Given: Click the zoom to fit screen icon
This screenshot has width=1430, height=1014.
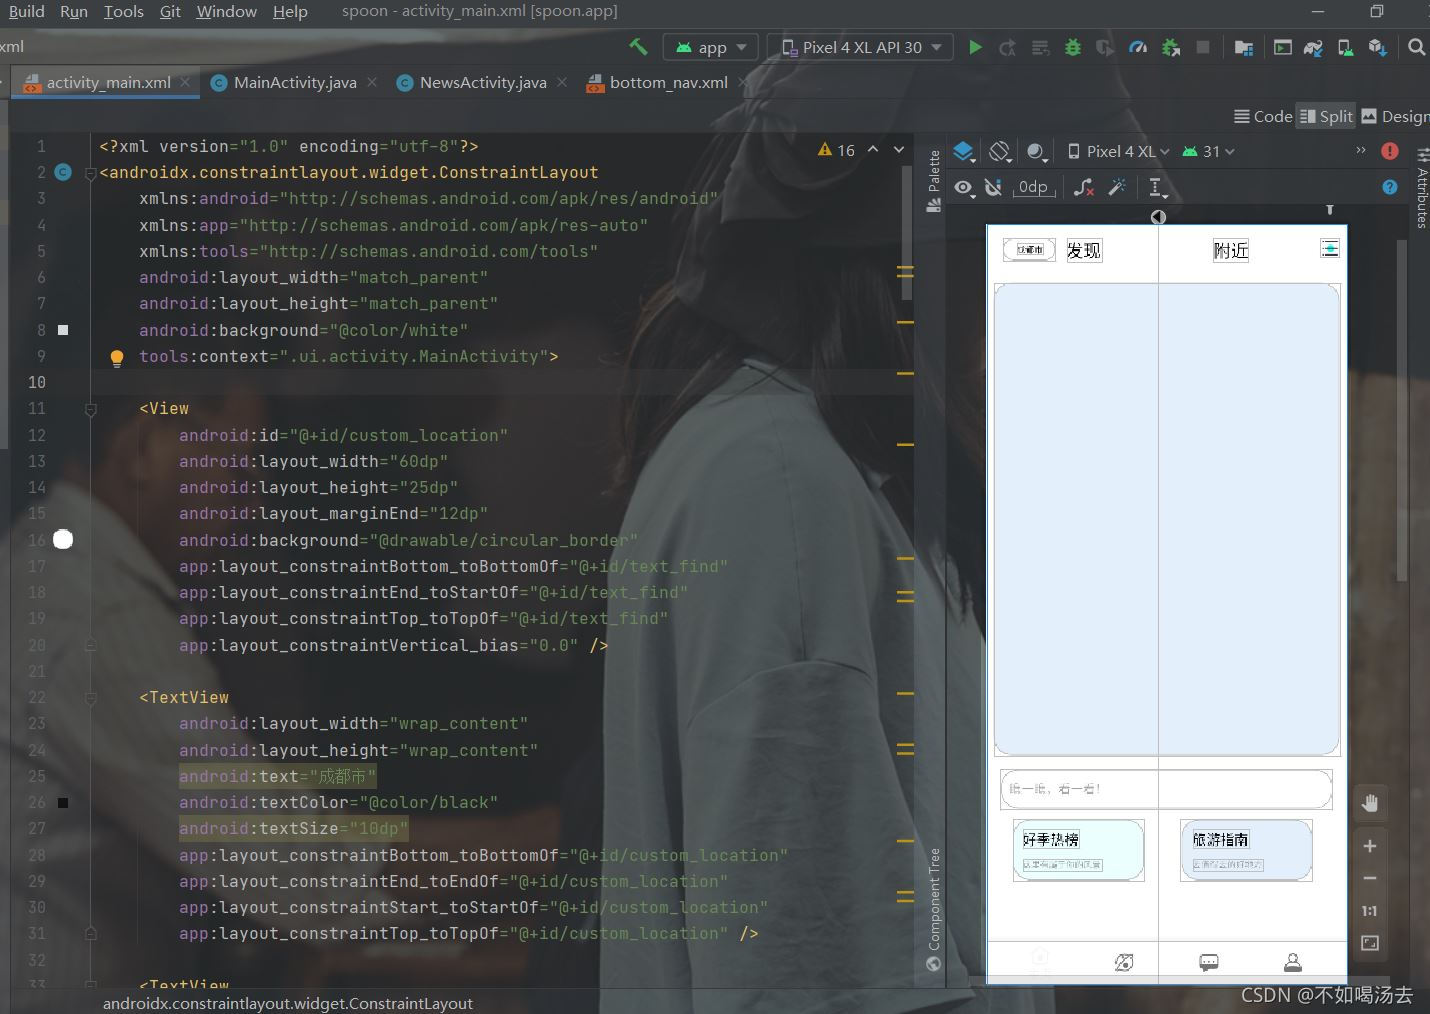Looking at the screenshot, I should point(1370,943).
